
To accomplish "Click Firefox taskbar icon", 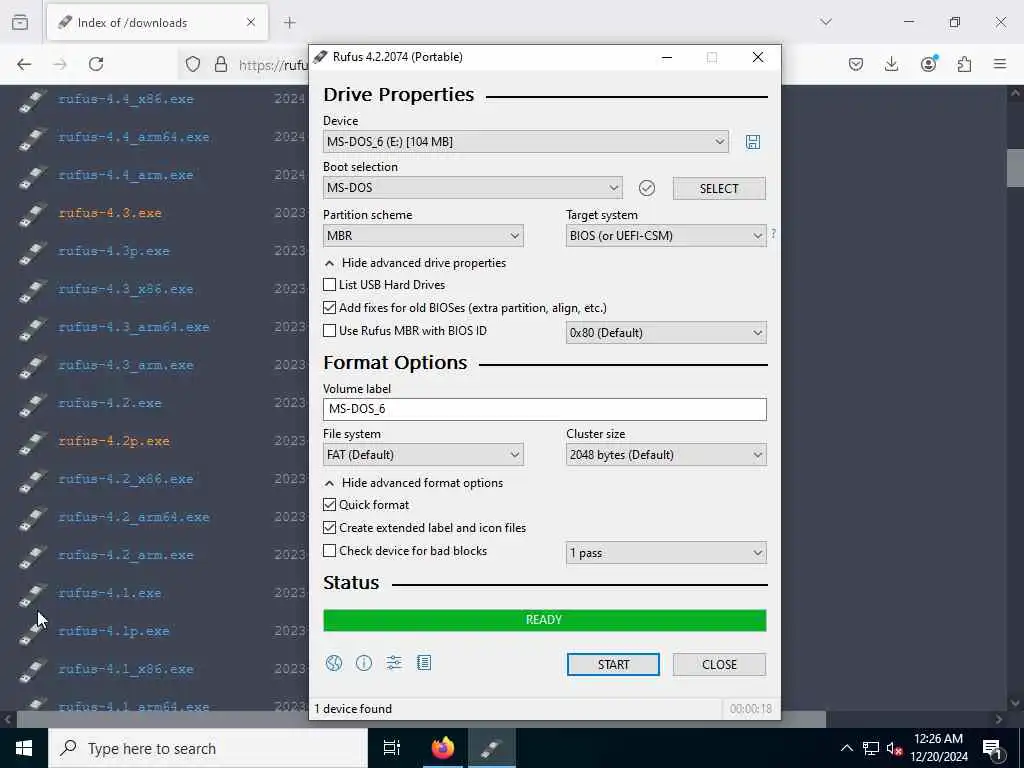I will tap(443, 748).
